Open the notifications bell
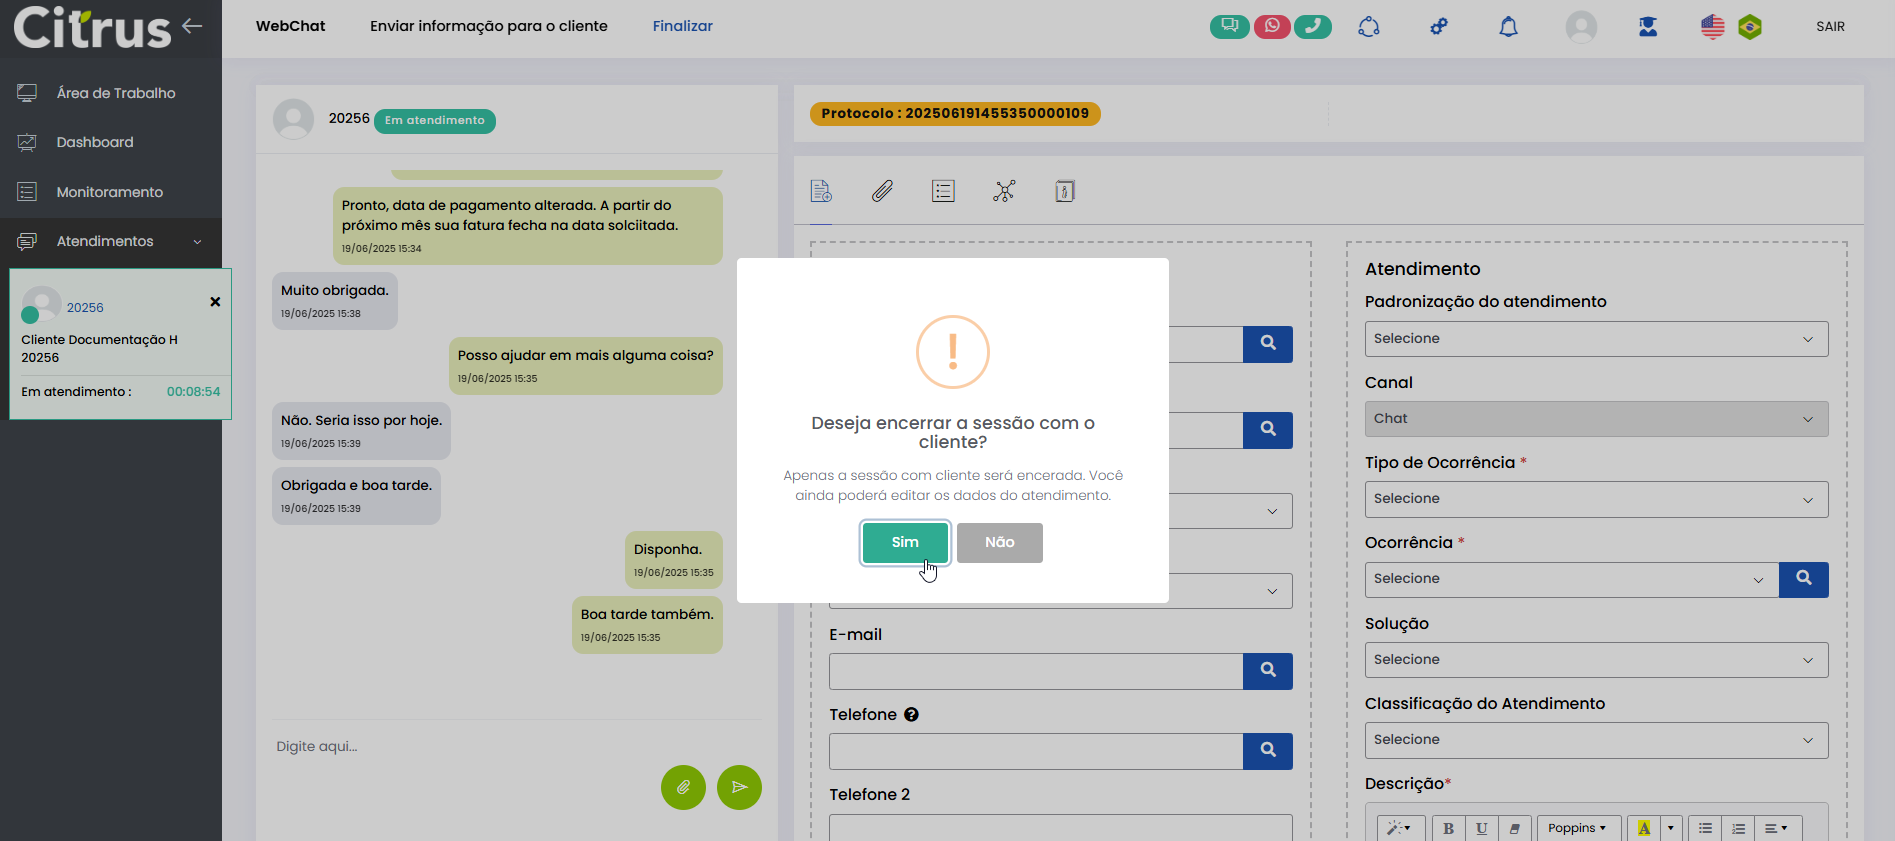Screen dimensions: 1895x841 tap(1508, 27)
